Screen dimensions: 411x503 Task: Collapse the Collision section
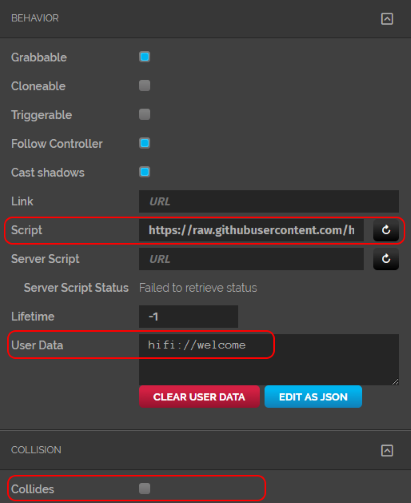click(x=387, y=450)
